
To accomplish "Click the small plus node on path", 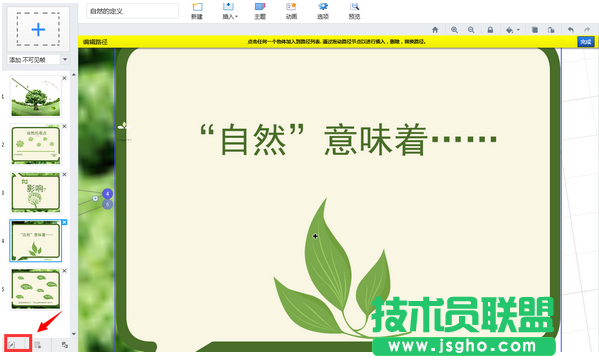I will pos(95,198).
